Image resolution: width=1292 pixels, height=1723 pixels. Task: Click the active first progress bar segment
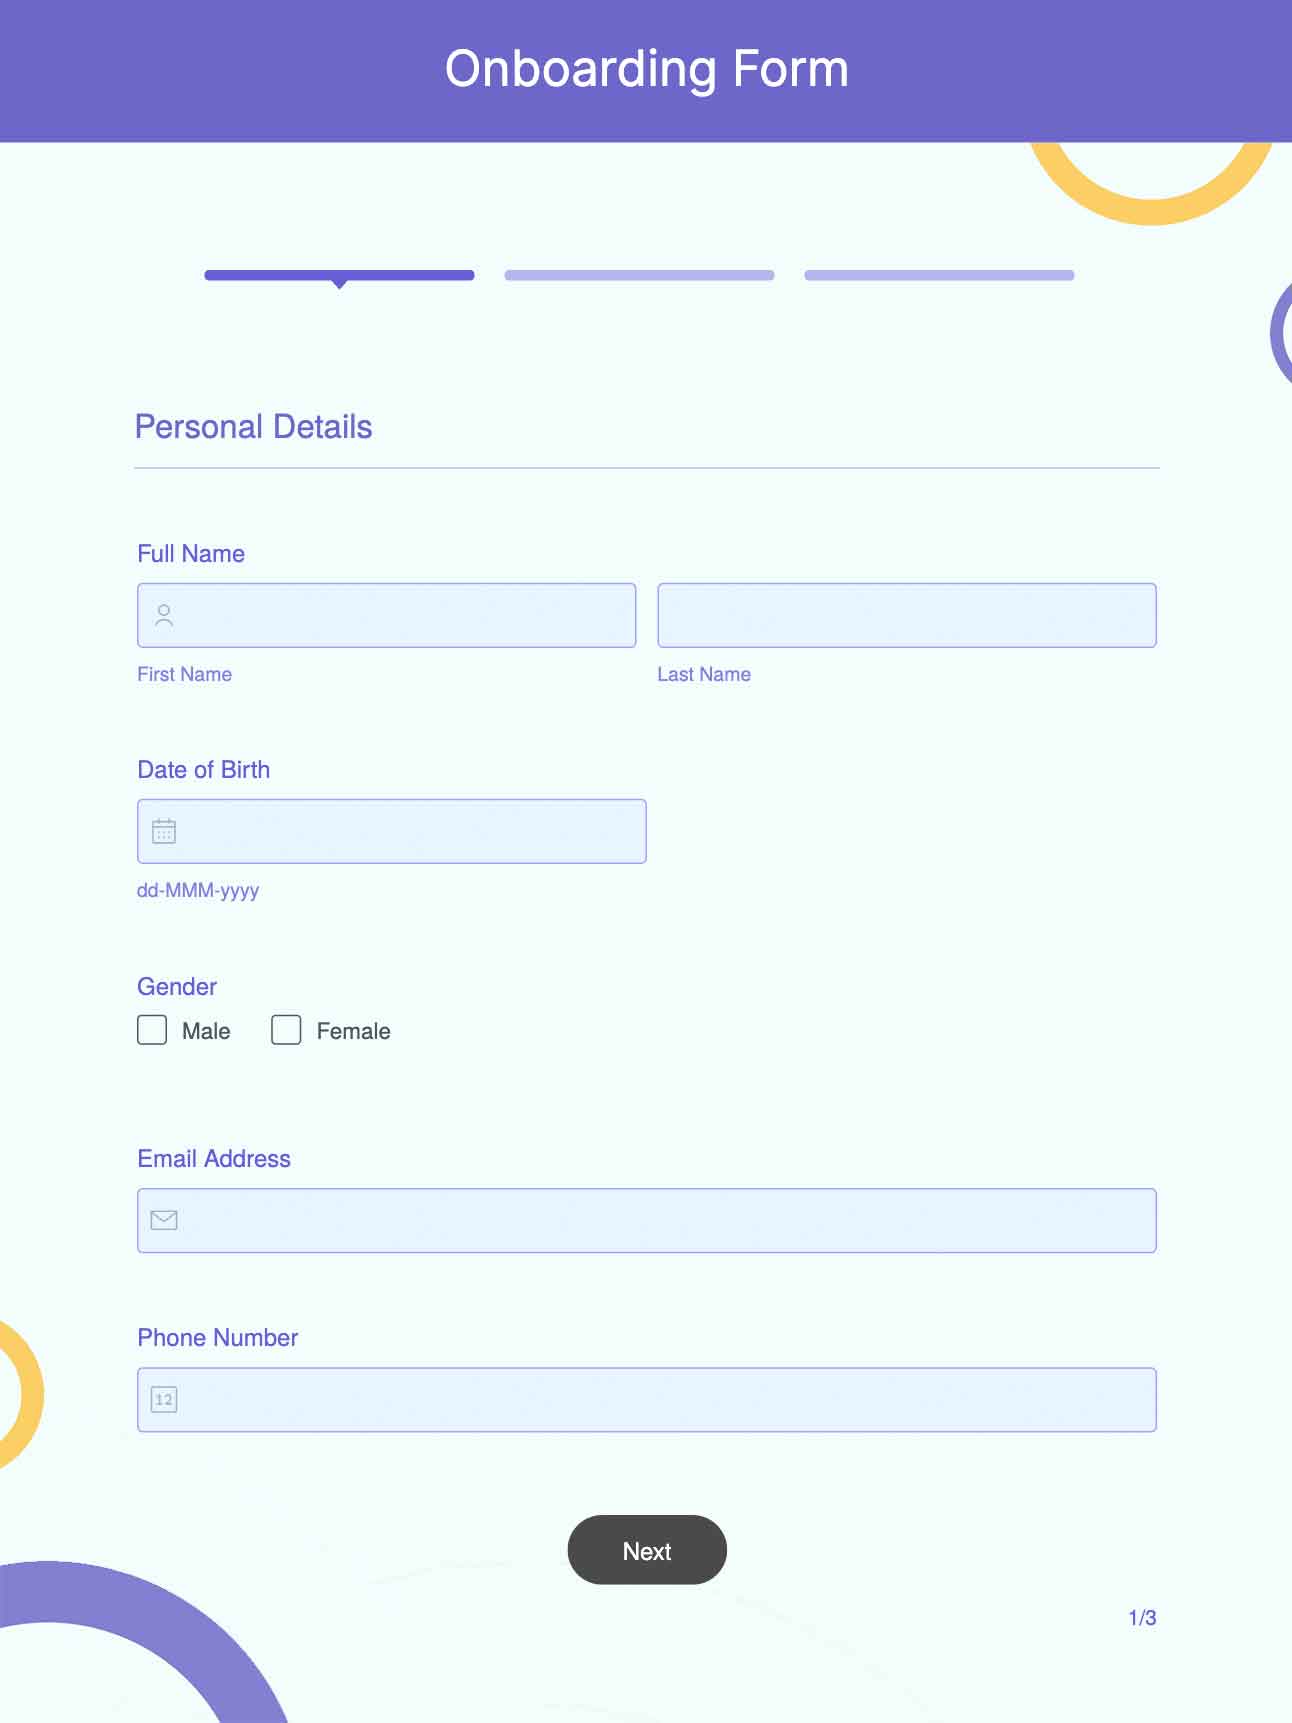[x=338, y=274]
